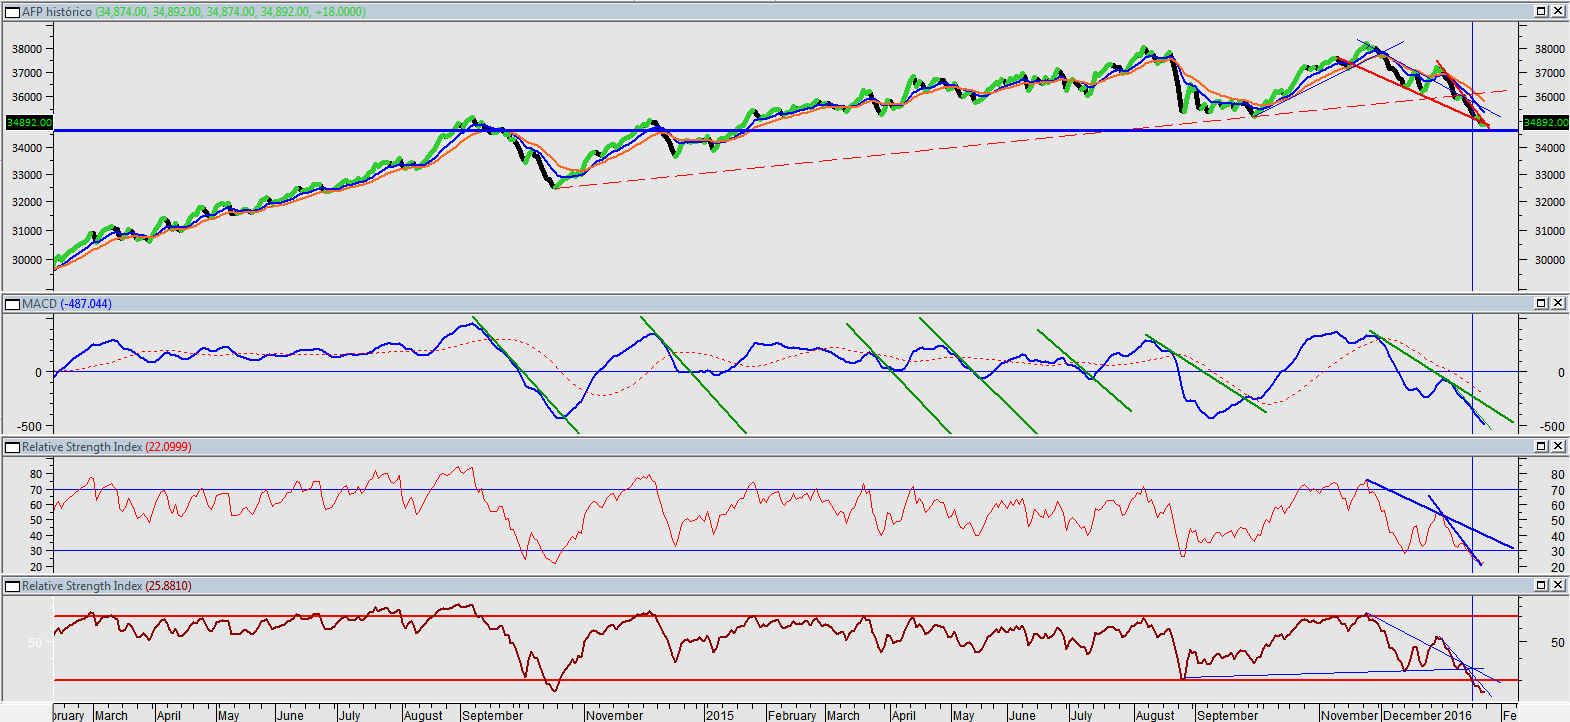Click 80 on RSI (22.0999) left axis

point(36,475)
